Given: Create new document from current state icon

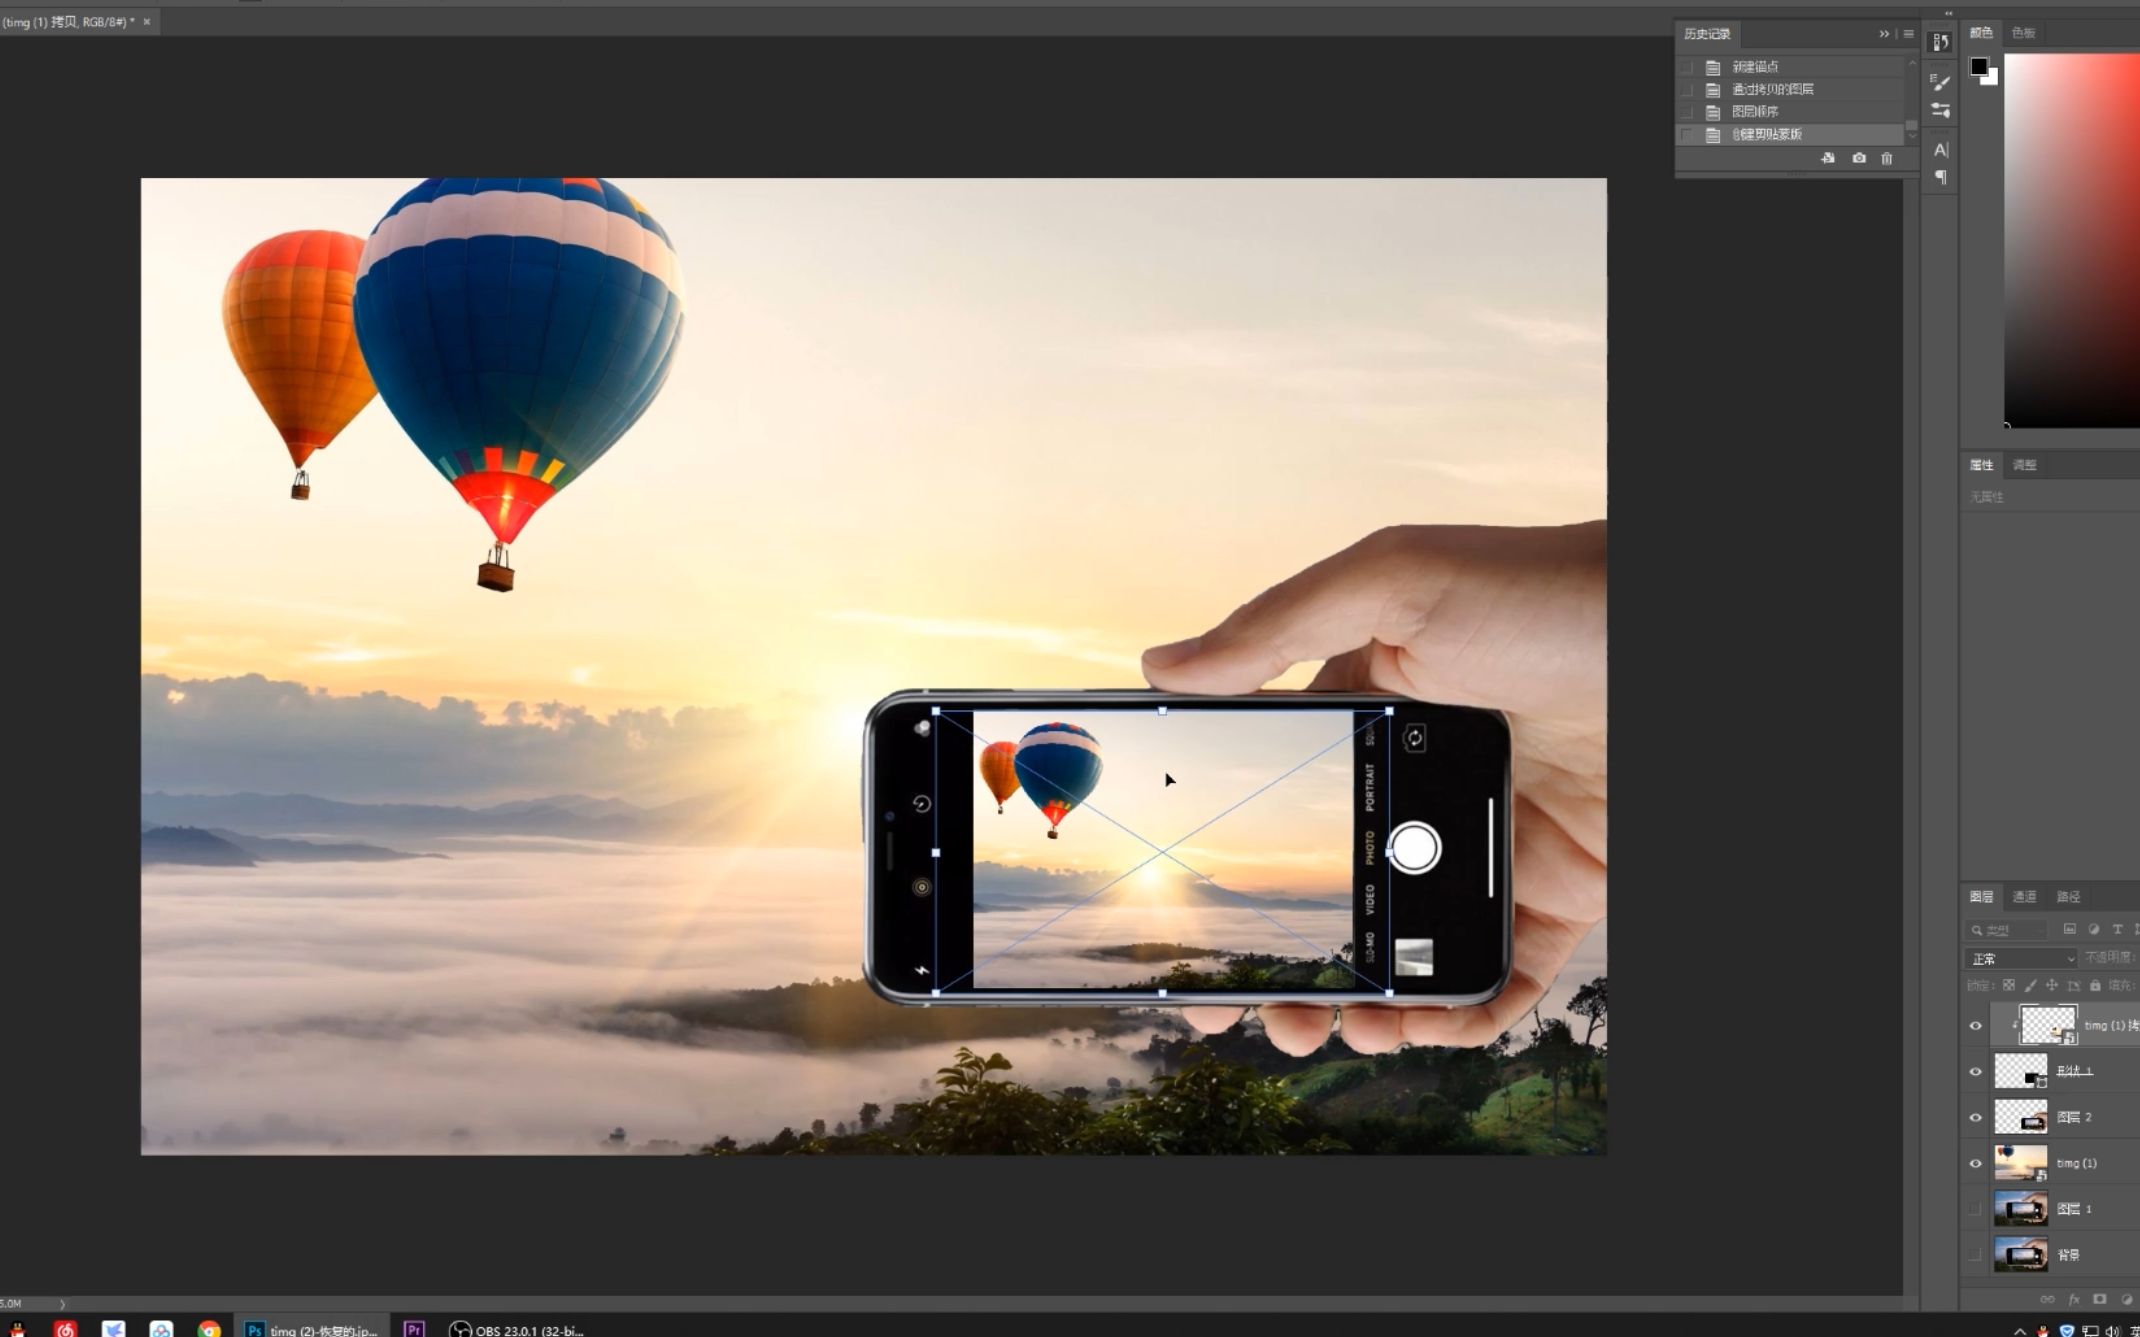Looking at the screenshot, I should coord(1828,158).
